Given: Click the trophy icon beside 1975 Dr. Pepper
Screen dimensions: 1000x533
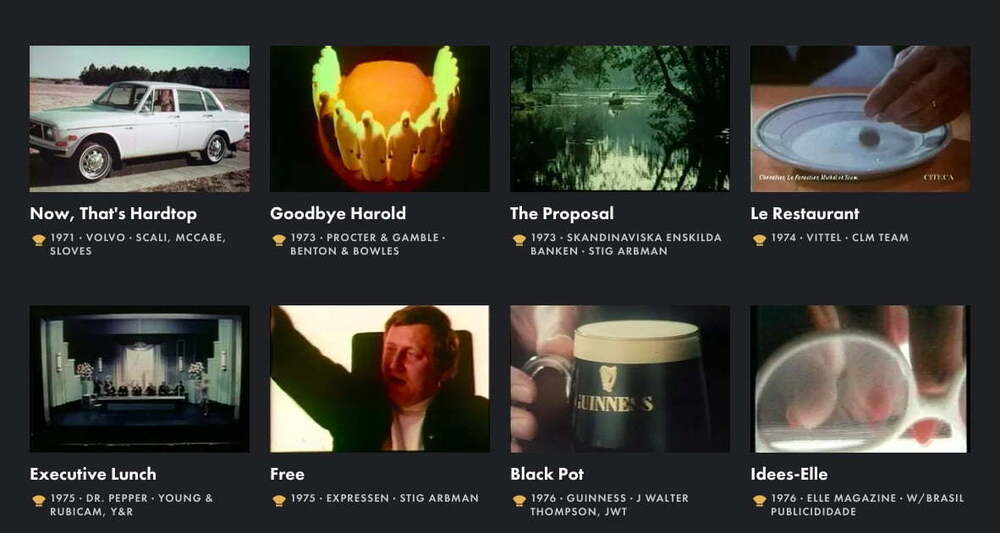Looking at the screenshot, I should (39, 501).
